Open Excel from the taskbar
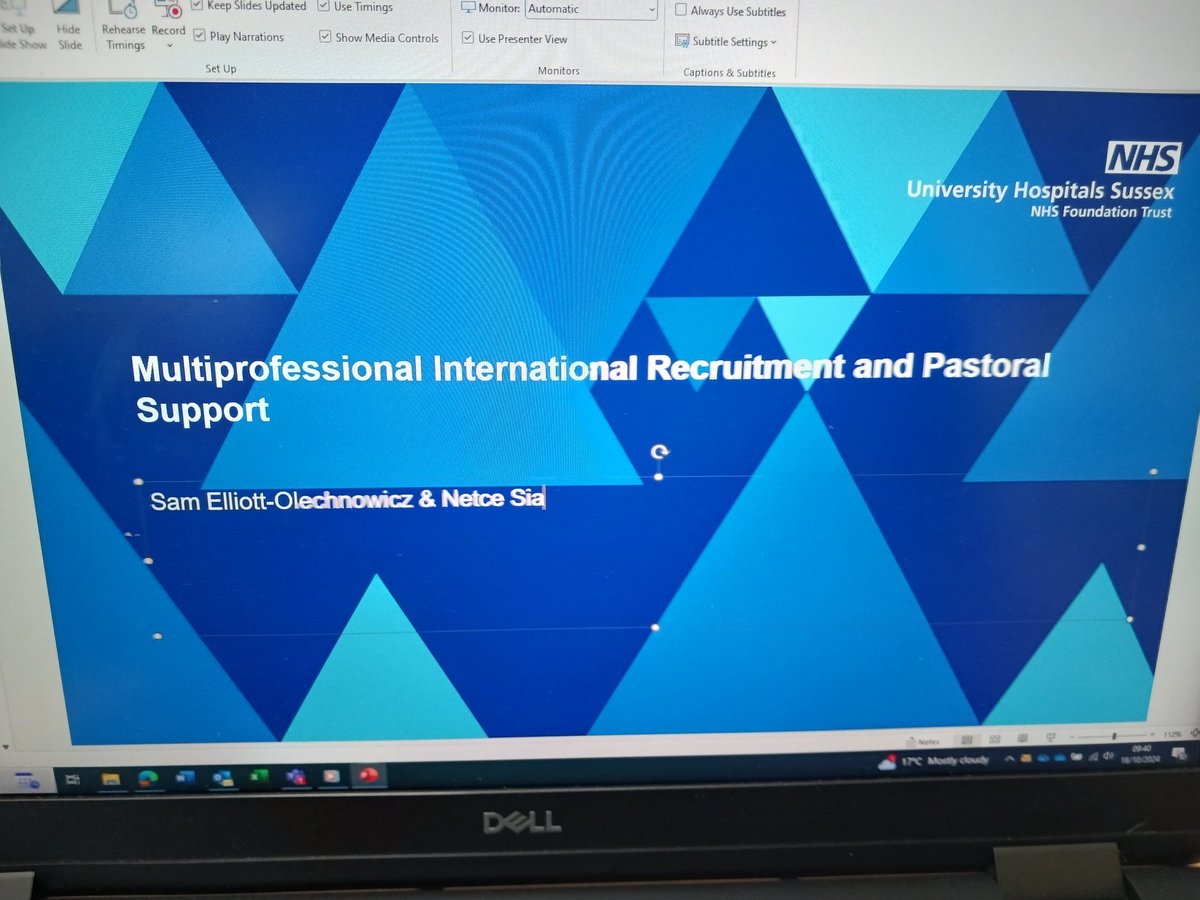 point(259,777)
